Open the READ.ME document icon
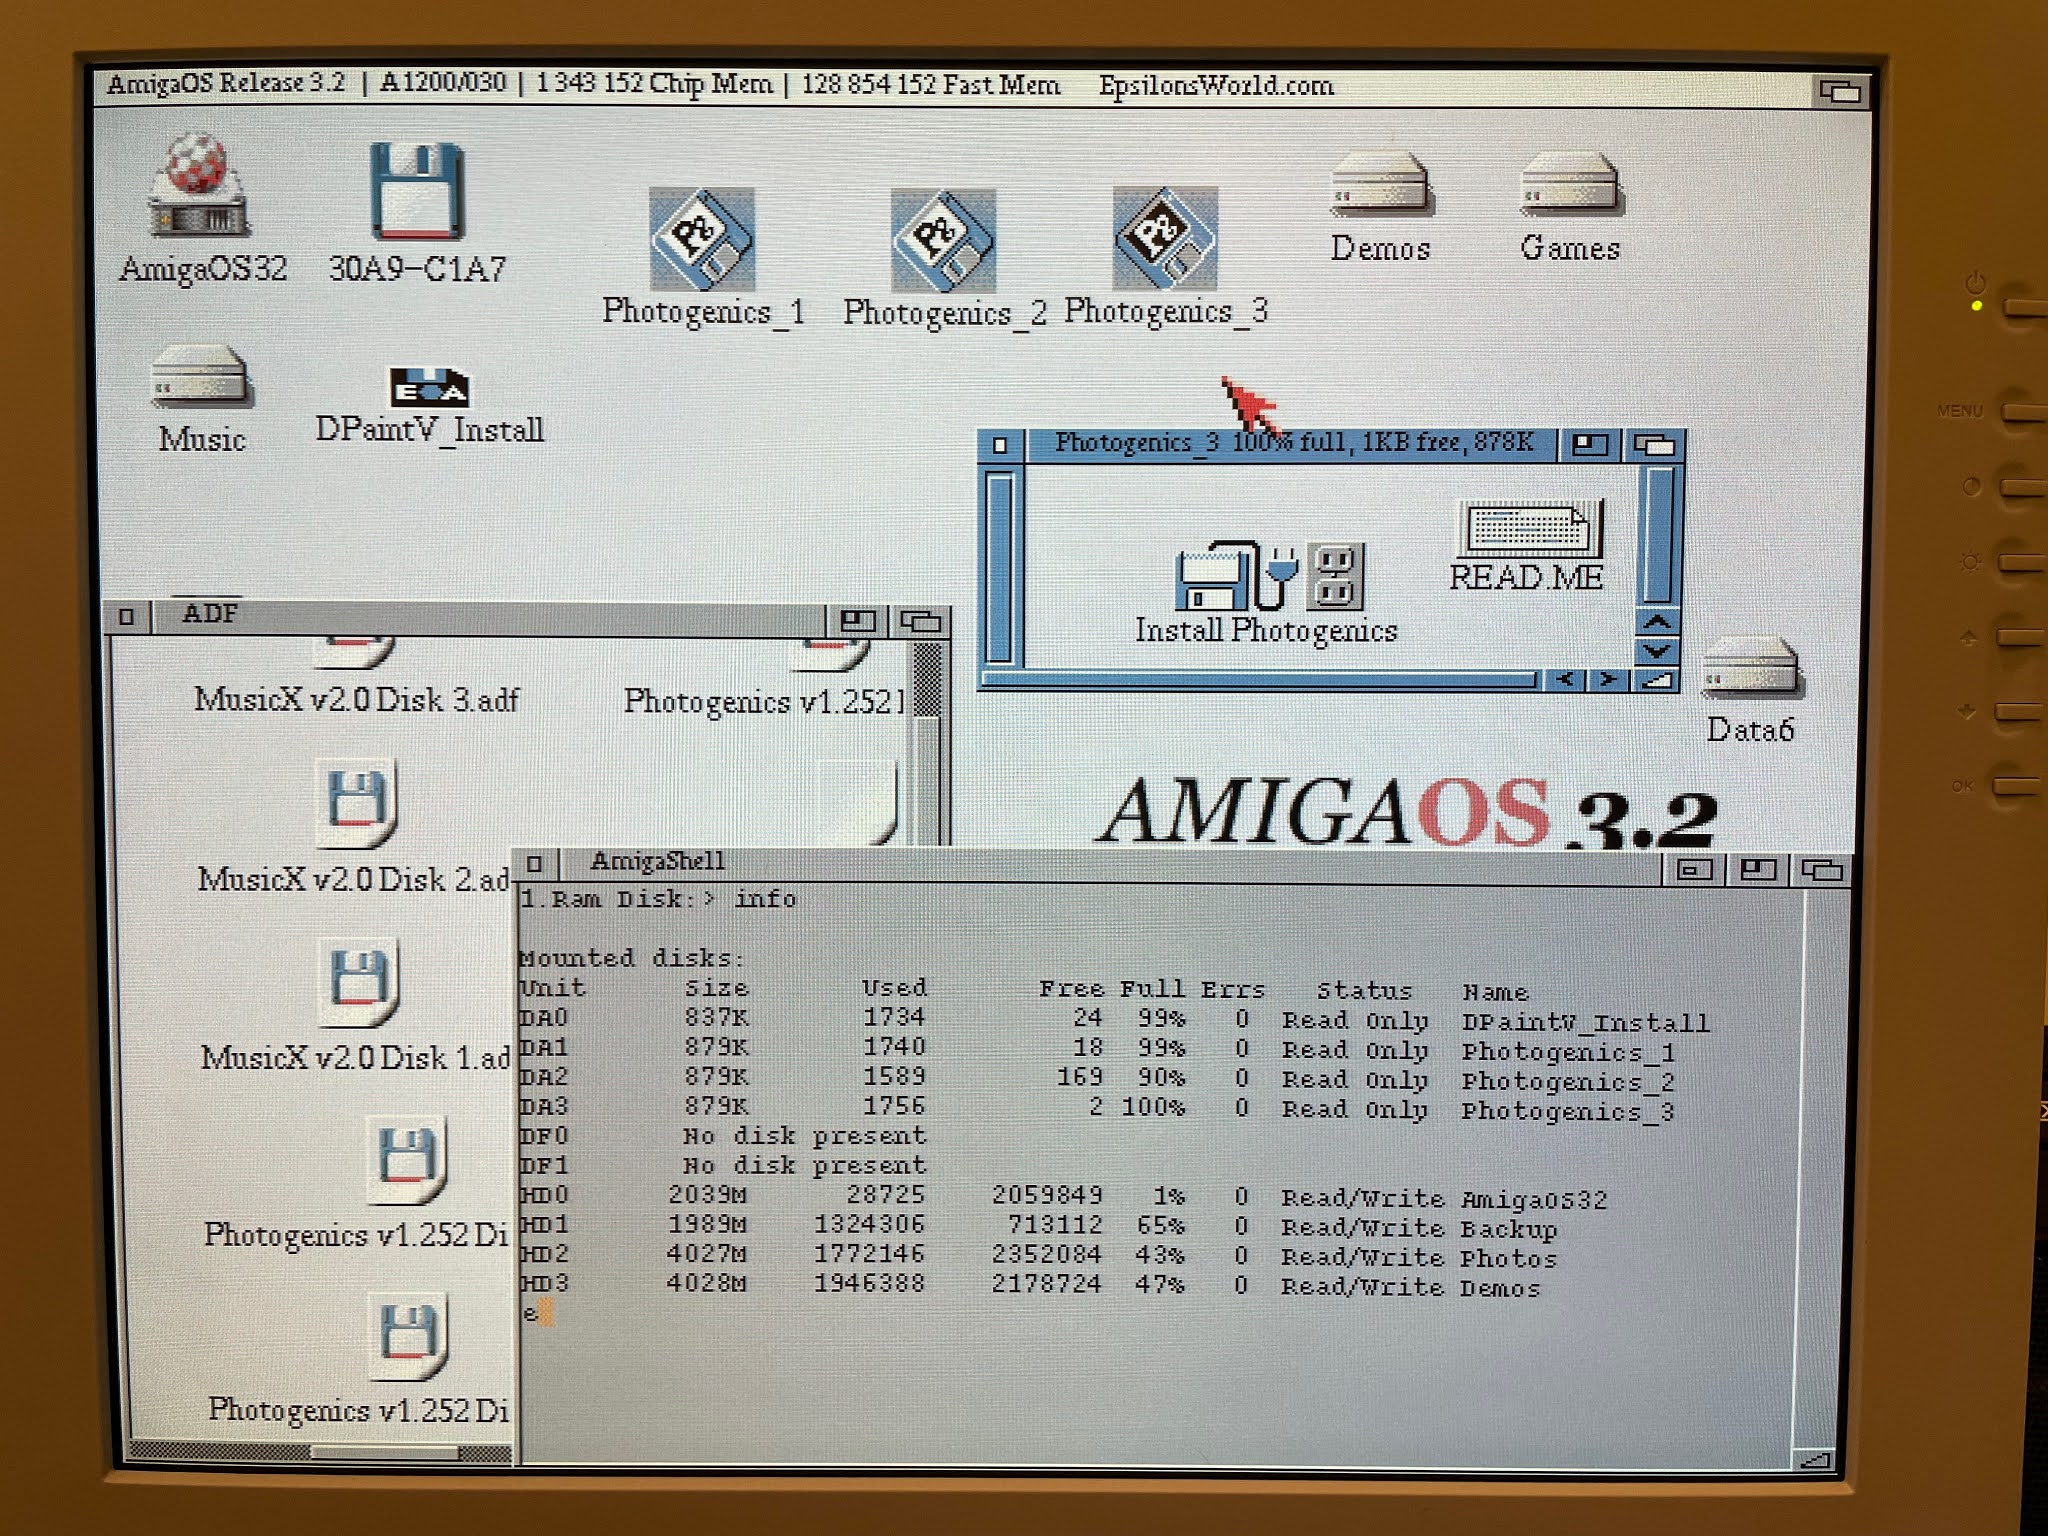This screenshot has height=1536, width=2048. click(1528, 527)
